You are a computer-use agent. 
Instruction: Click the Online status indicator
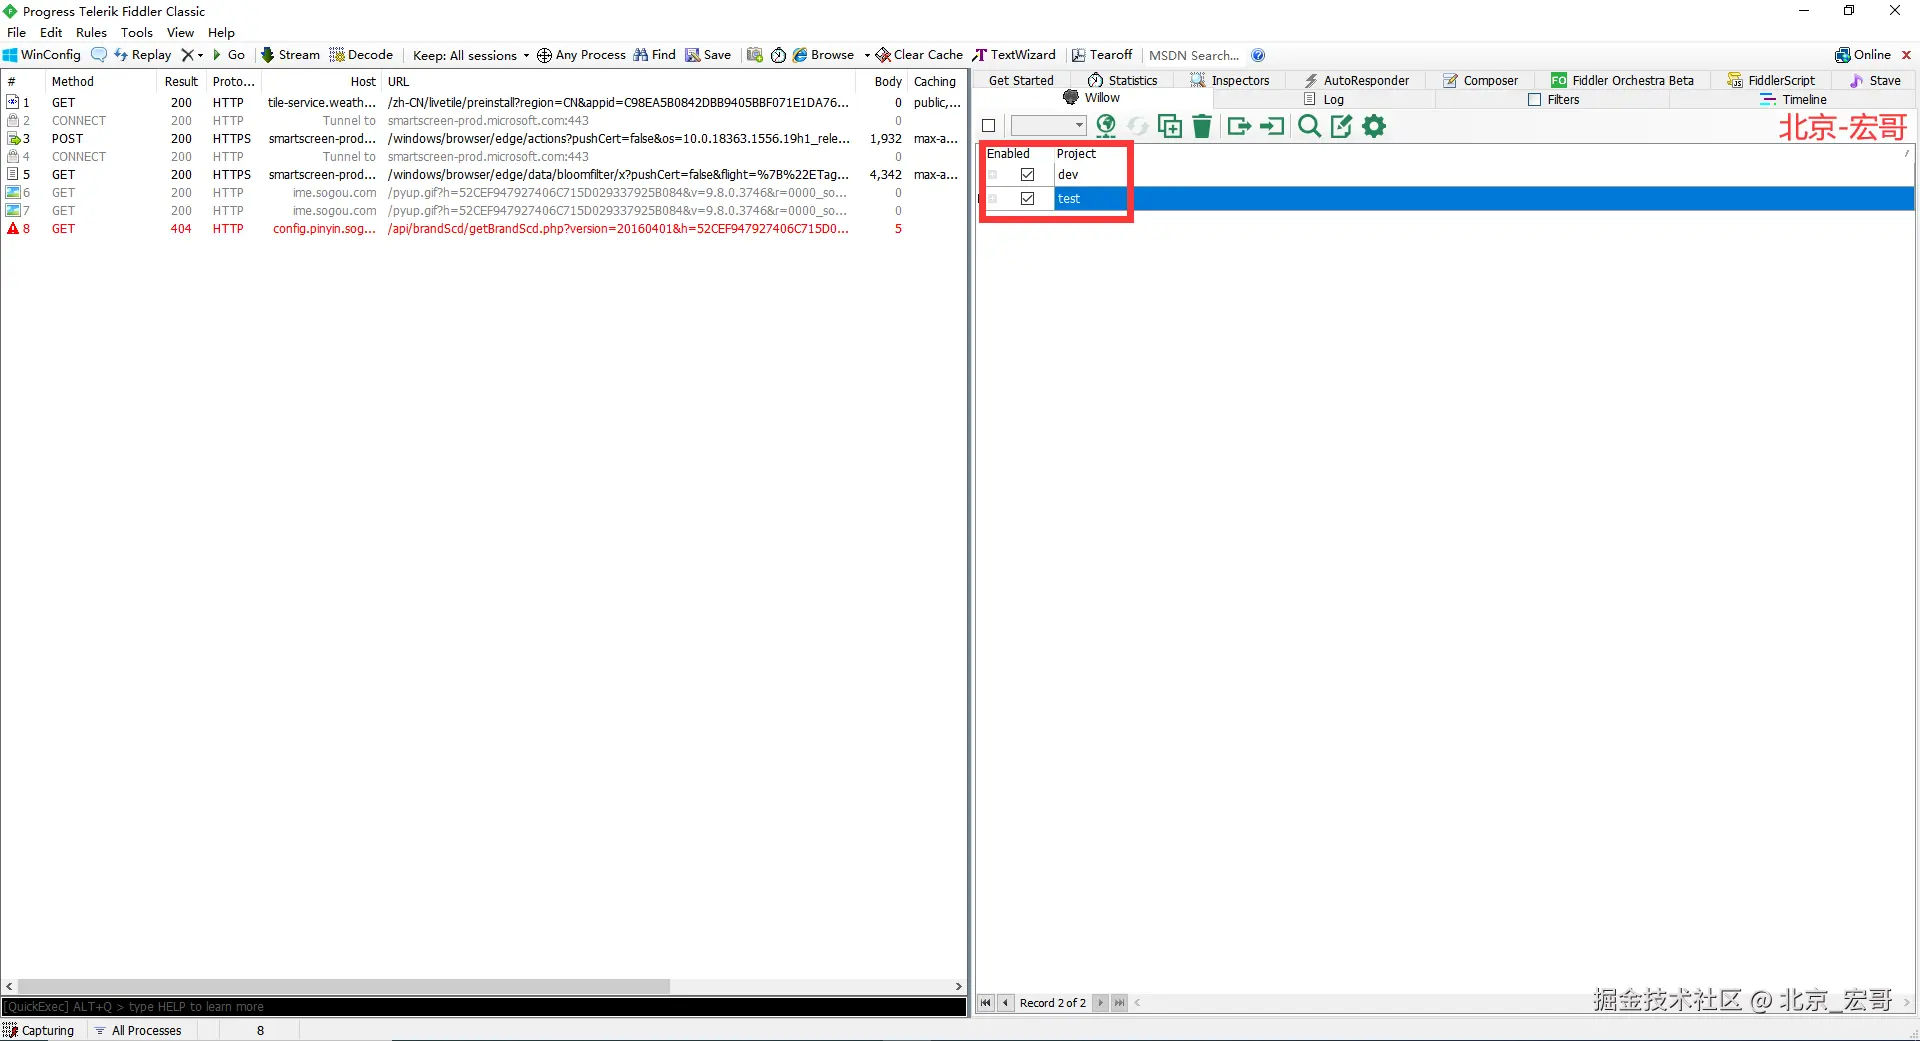click(x=1863, y=55)
